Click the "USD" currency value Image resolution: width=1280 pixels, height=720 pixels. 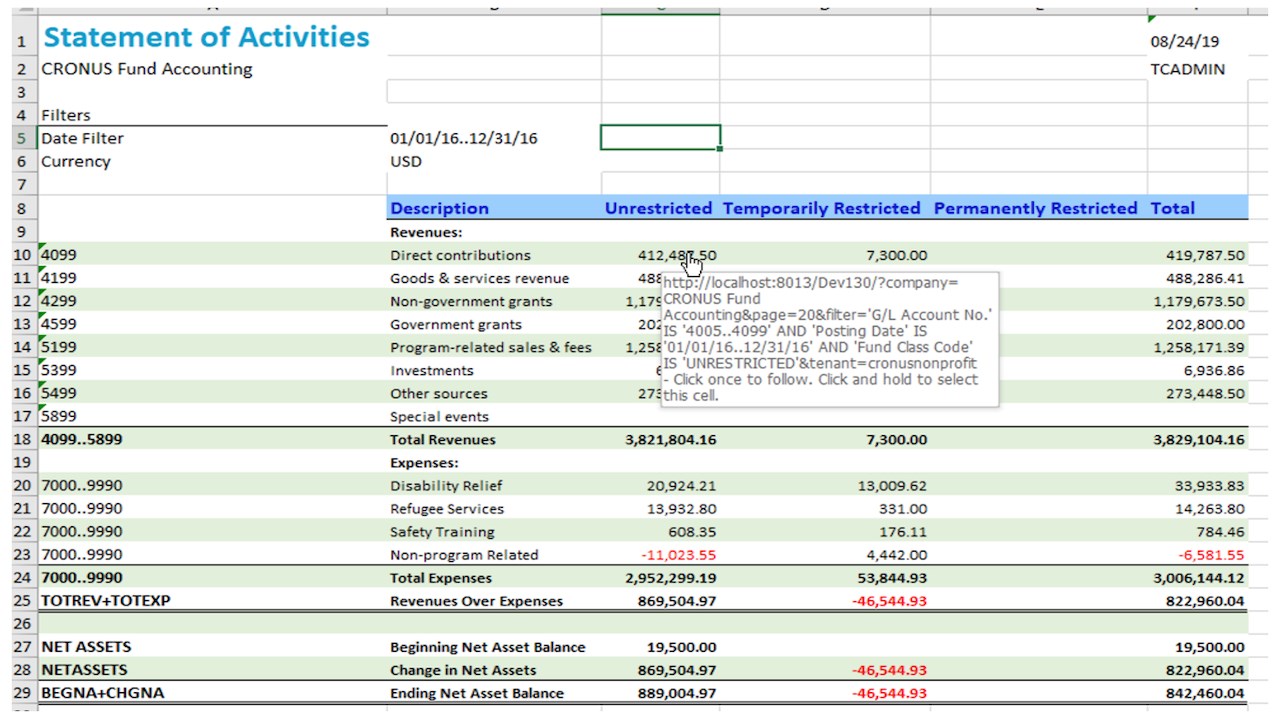(x=406, y=161)
